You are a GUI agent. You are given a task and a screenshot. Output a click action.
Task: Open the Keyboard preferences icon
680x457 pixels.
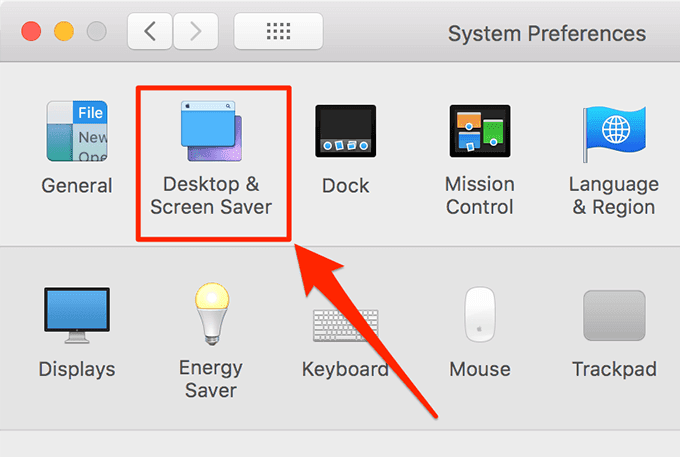point(346,325)
